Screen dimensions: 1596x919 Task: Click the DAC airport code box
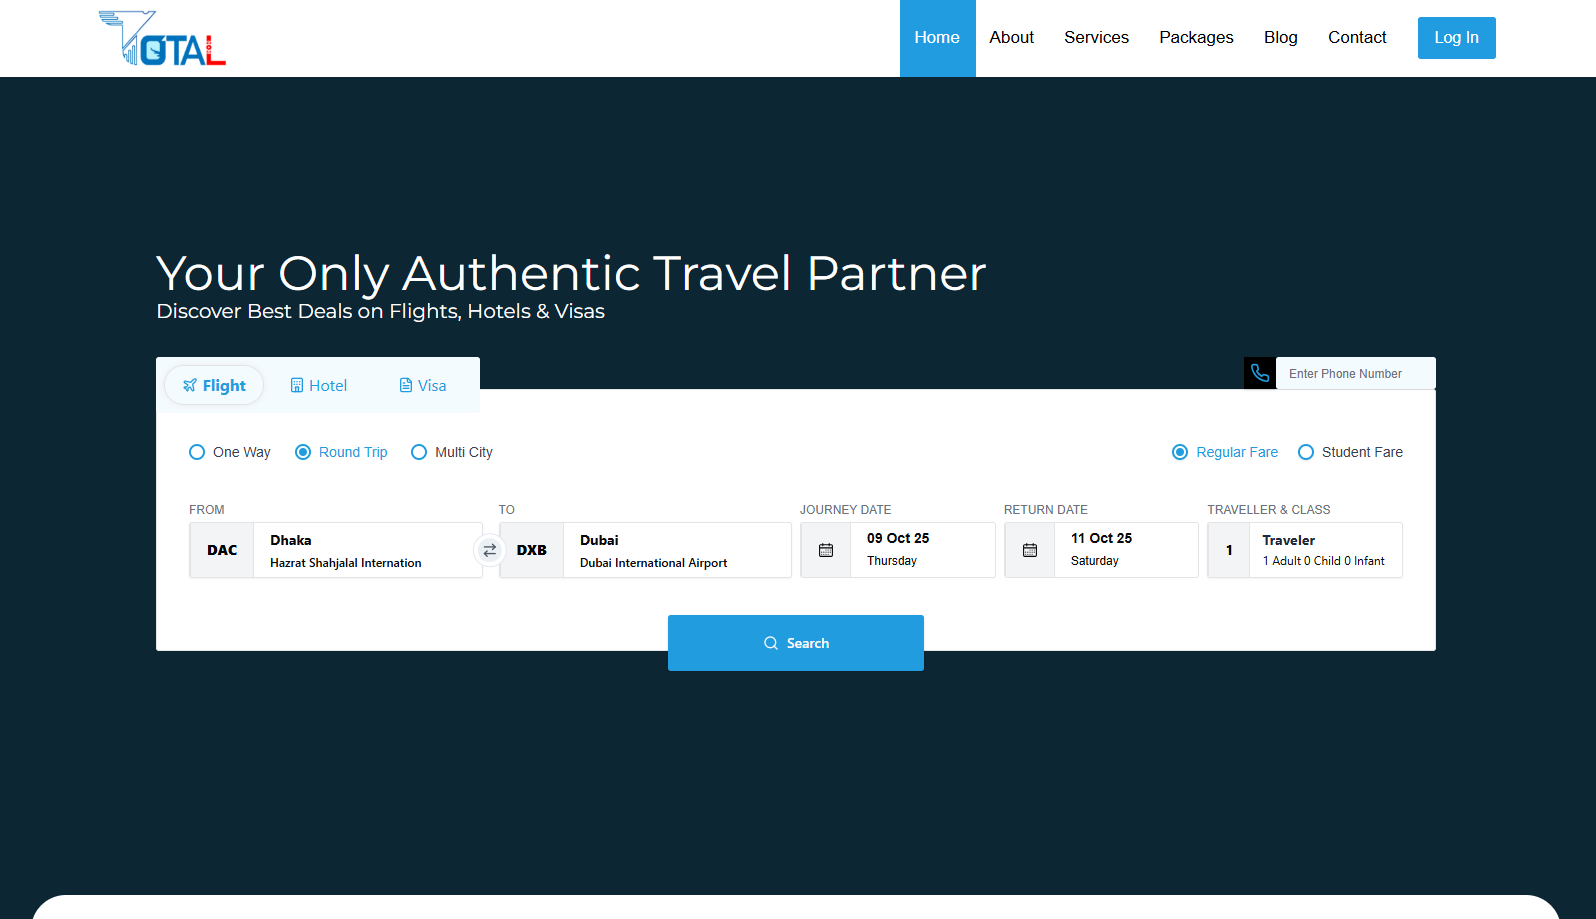222,550
